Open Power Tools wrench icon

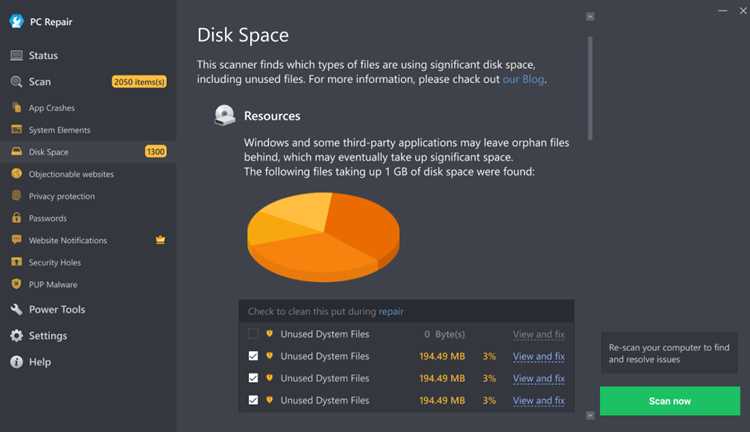16,310
